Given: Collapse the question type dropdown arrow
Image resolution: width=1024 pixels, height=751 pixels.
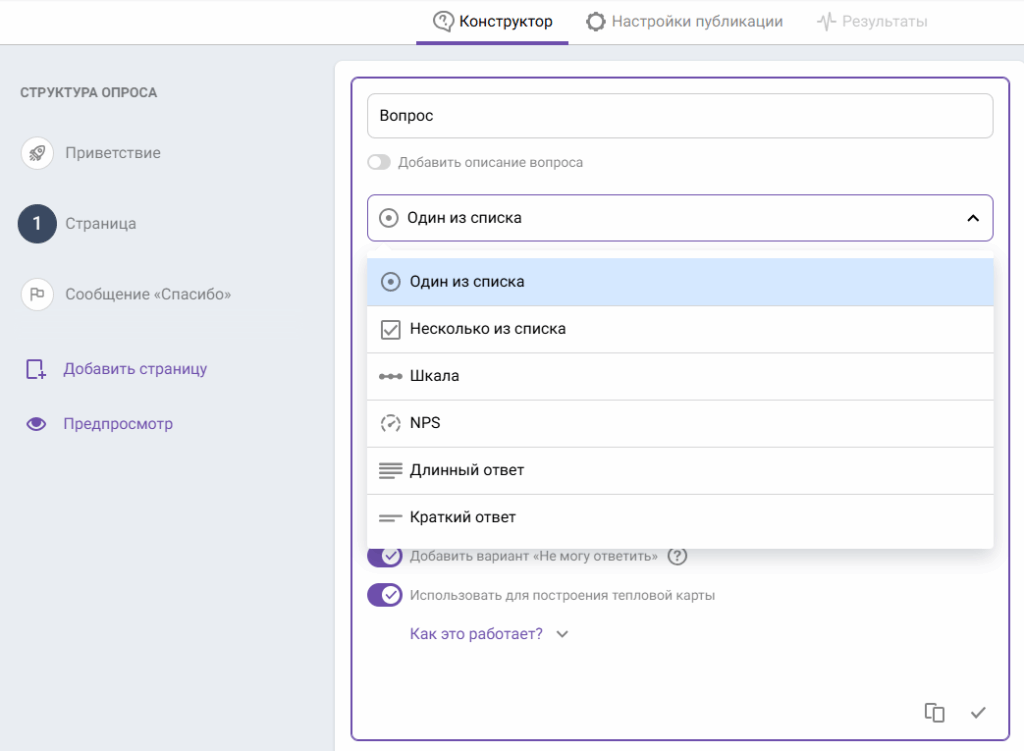Looking at the screenshot, I should (x=972, y=218).
